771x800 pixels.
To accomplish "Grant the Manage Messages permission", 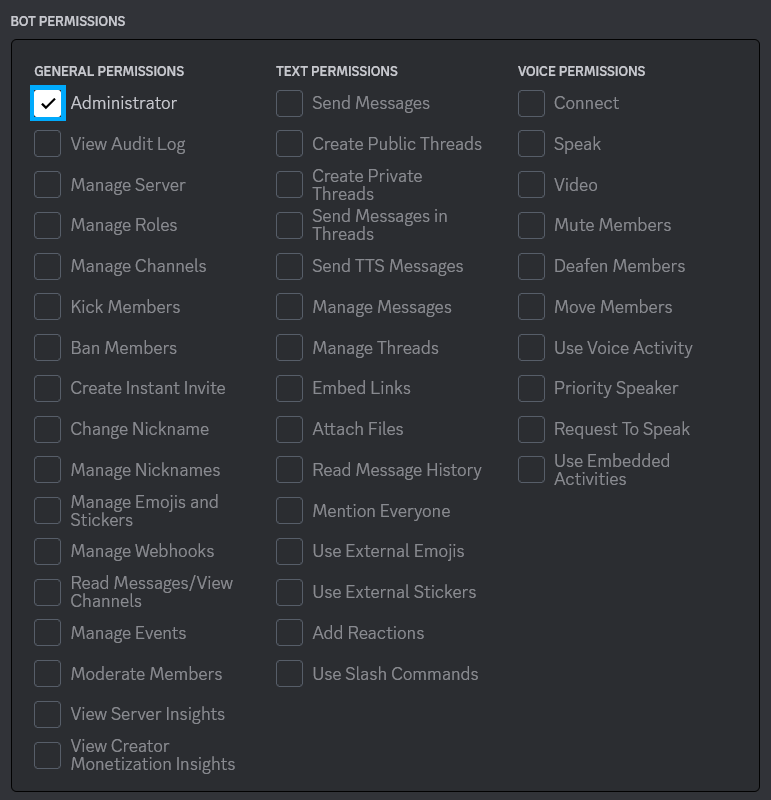I will point(289,306).
